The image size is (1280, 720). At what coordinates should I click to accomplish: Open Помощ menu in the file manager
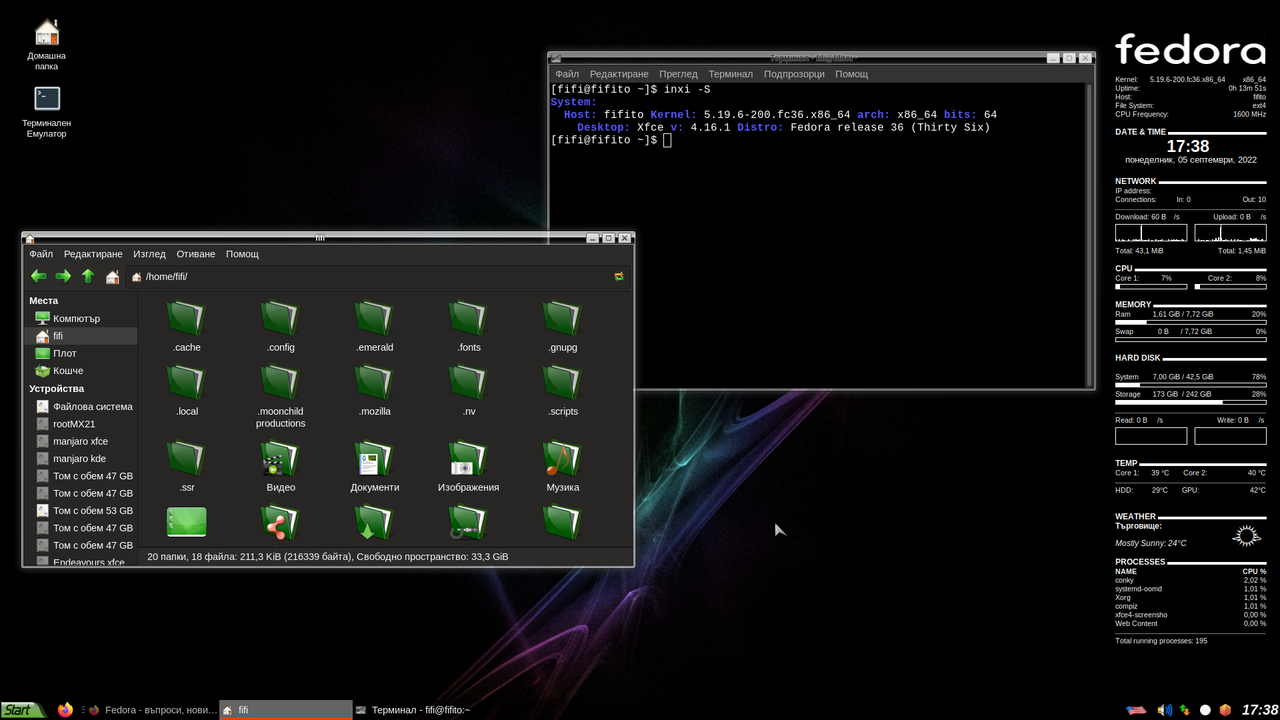[x=242, y=254]
